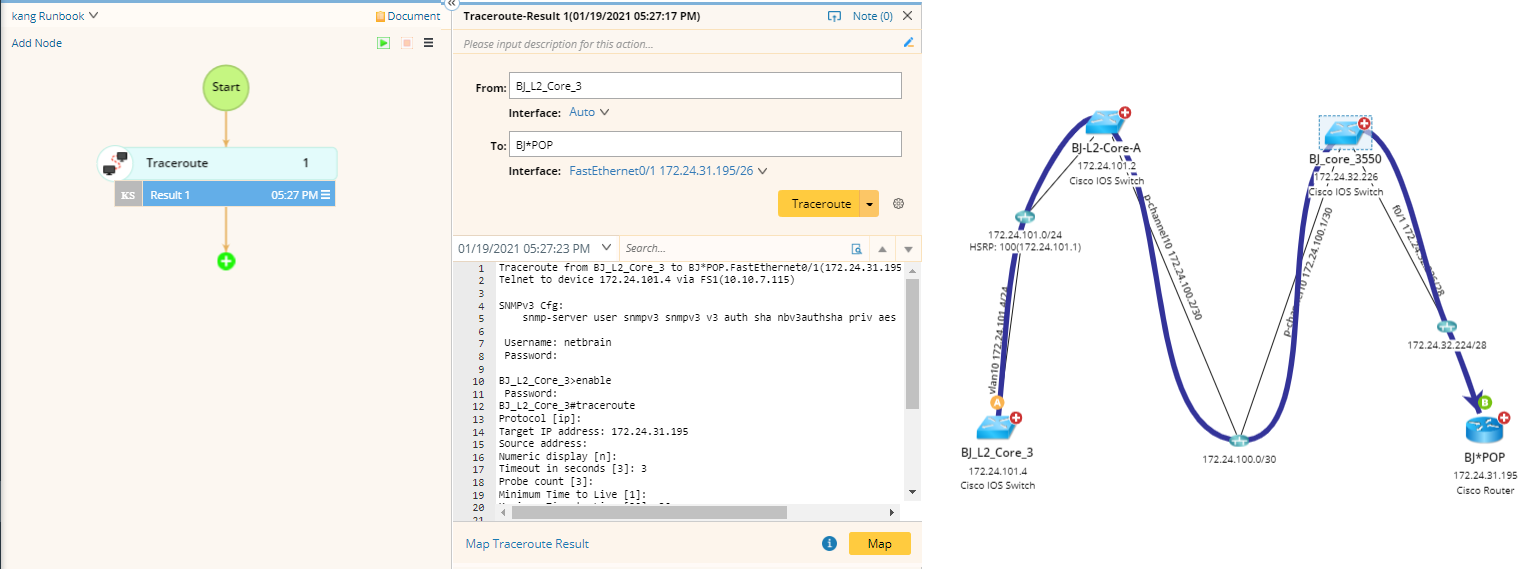
Task: Open Result 1 row menu icon
Action: pos(325,195)
